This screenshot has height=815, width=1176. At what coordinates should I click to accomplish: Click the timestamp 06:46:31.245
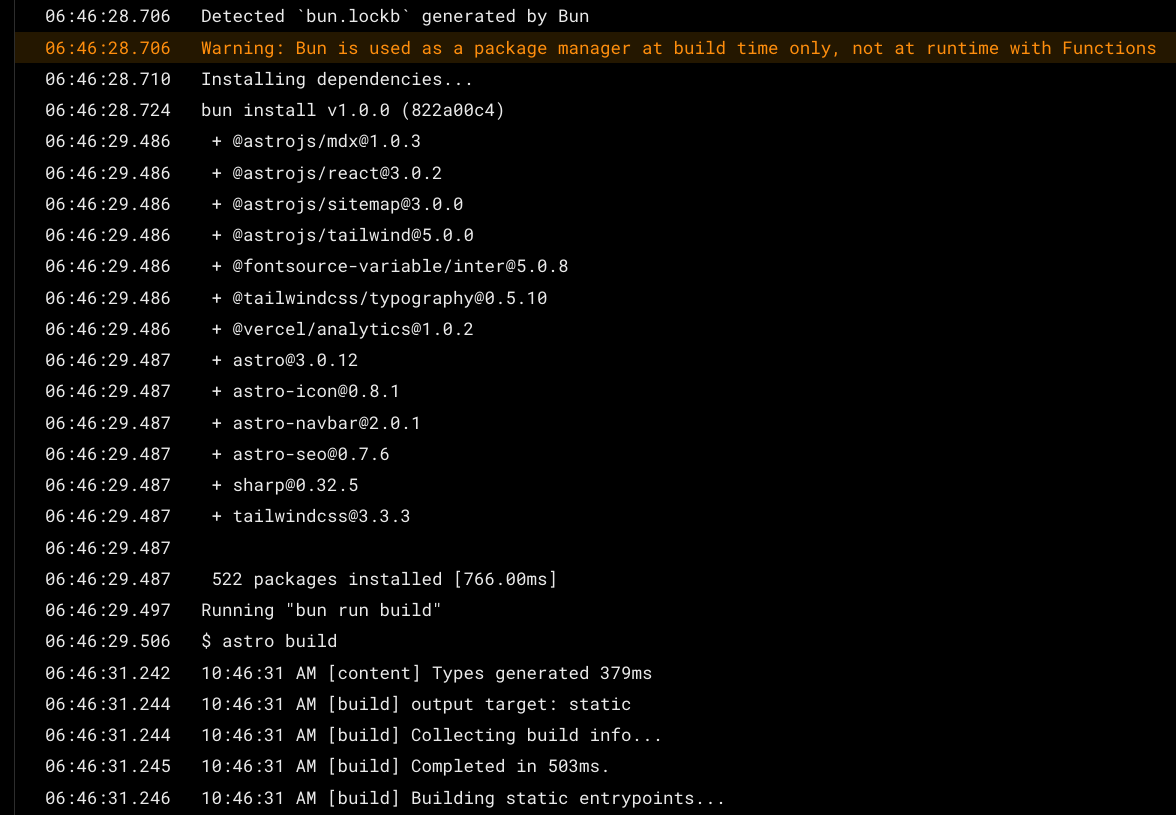[108, 766]
